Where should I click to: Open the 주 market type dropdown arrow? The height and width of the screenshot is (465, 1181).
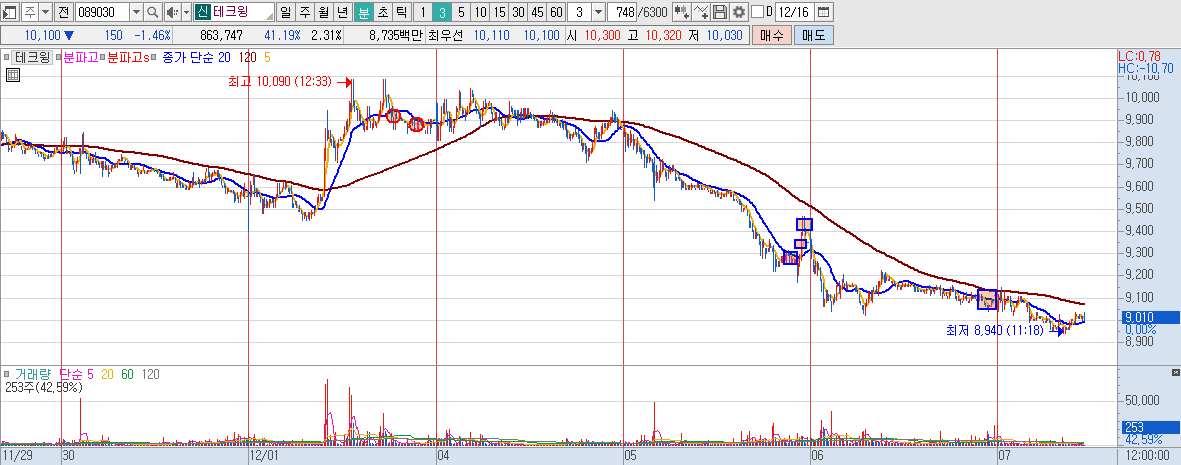(45, 12)
